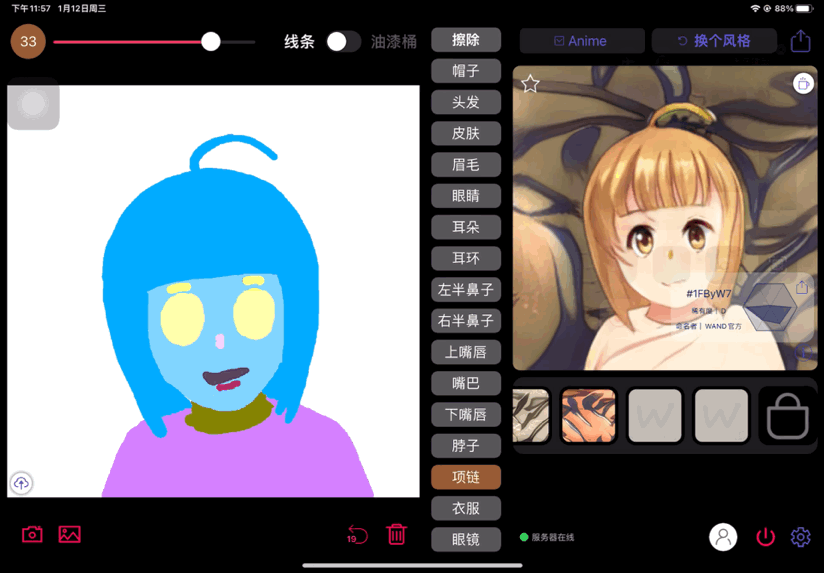Select the 眉毛 eyebrow label
Viewport: 824px width, 573px height.
click(466, 165)
